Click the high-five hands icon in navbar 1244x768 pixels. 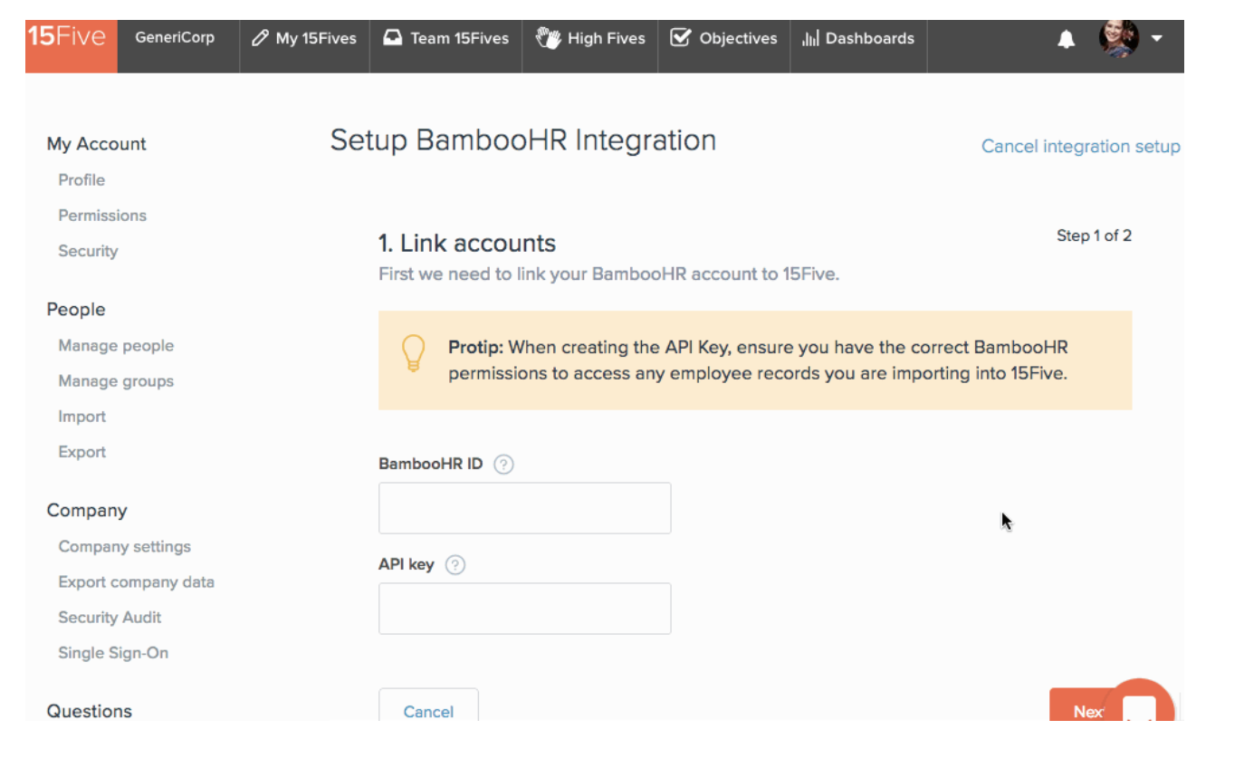(548, 38)
